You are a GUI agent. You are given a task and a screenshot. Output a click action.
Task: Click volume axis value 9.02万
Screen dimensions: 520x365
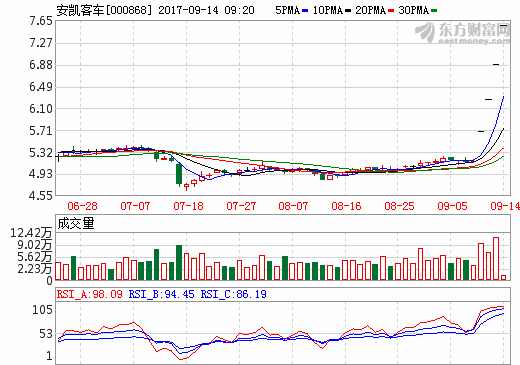click(x=35, y=245)
